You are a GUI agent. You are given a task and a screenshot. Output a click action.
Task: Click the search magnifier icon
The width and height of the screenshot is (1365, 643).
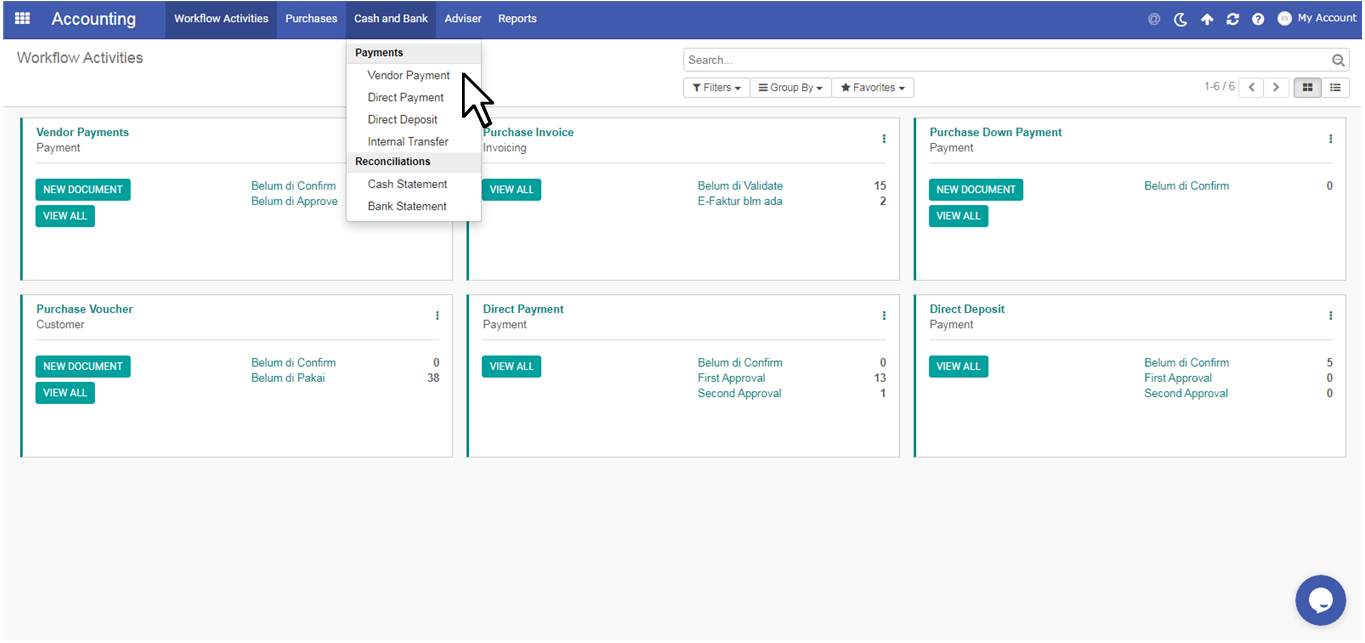tap(1339, 61)
